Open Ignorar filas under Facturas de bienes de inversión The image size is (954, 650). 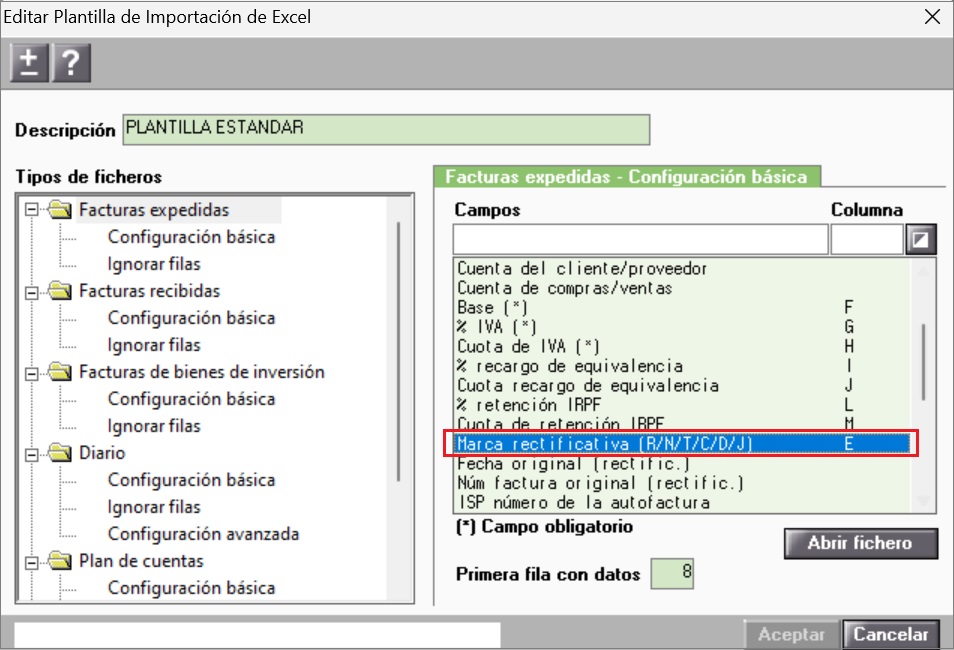tap(154, 425)
